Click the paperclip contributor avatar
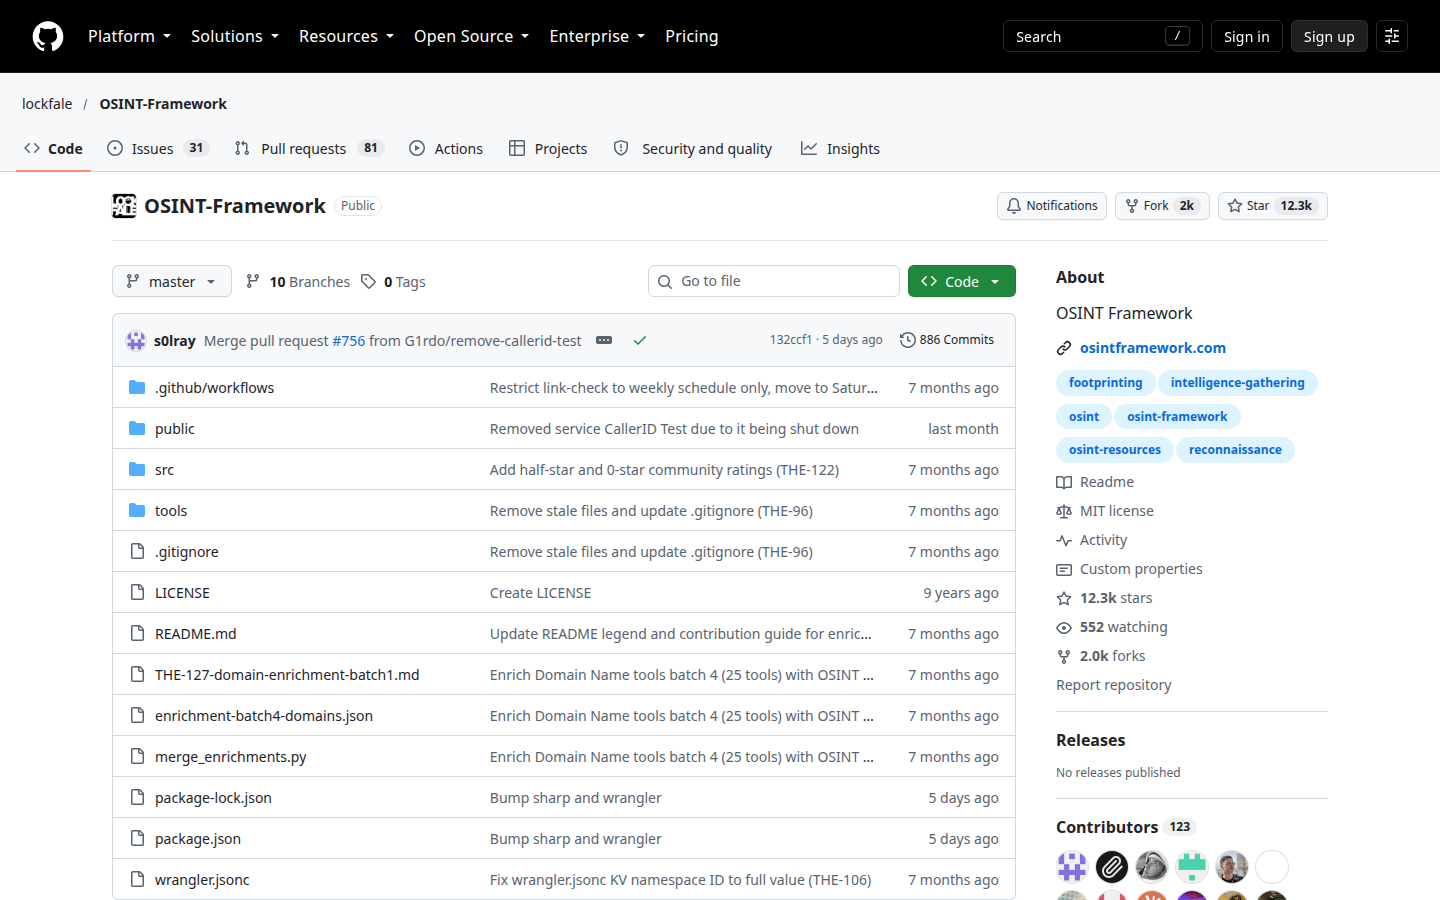The image size is (1440, 900). pos(1112,867)
